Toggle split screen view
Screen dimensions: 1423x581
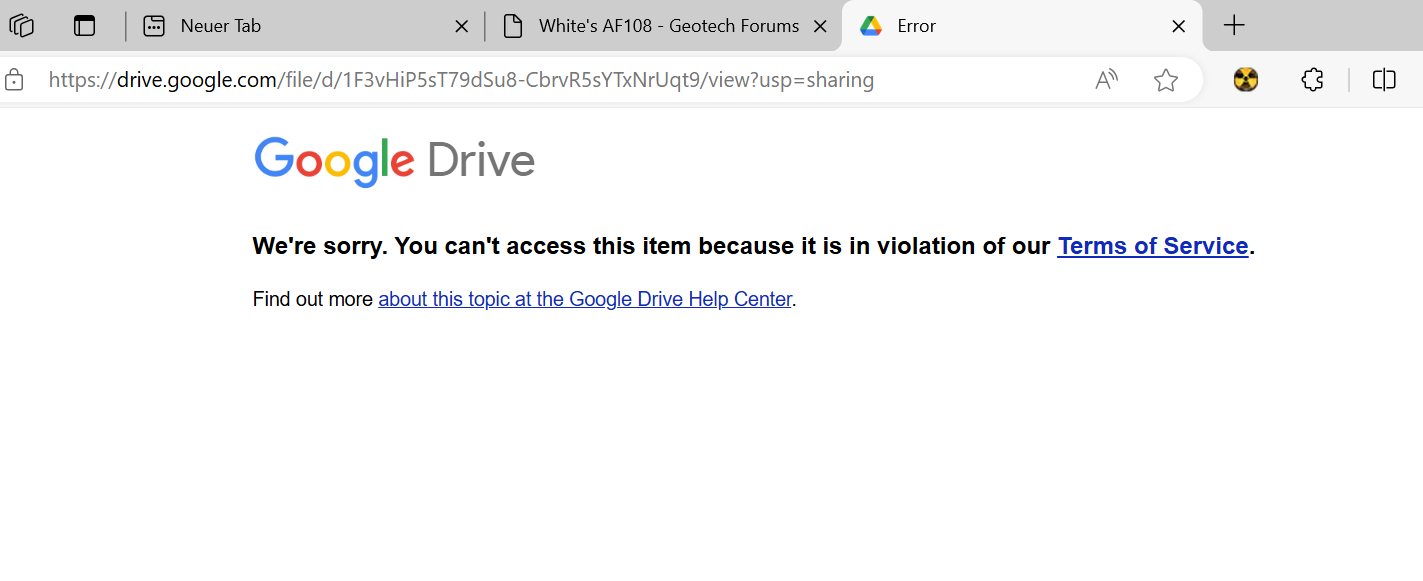point(1384,80)
